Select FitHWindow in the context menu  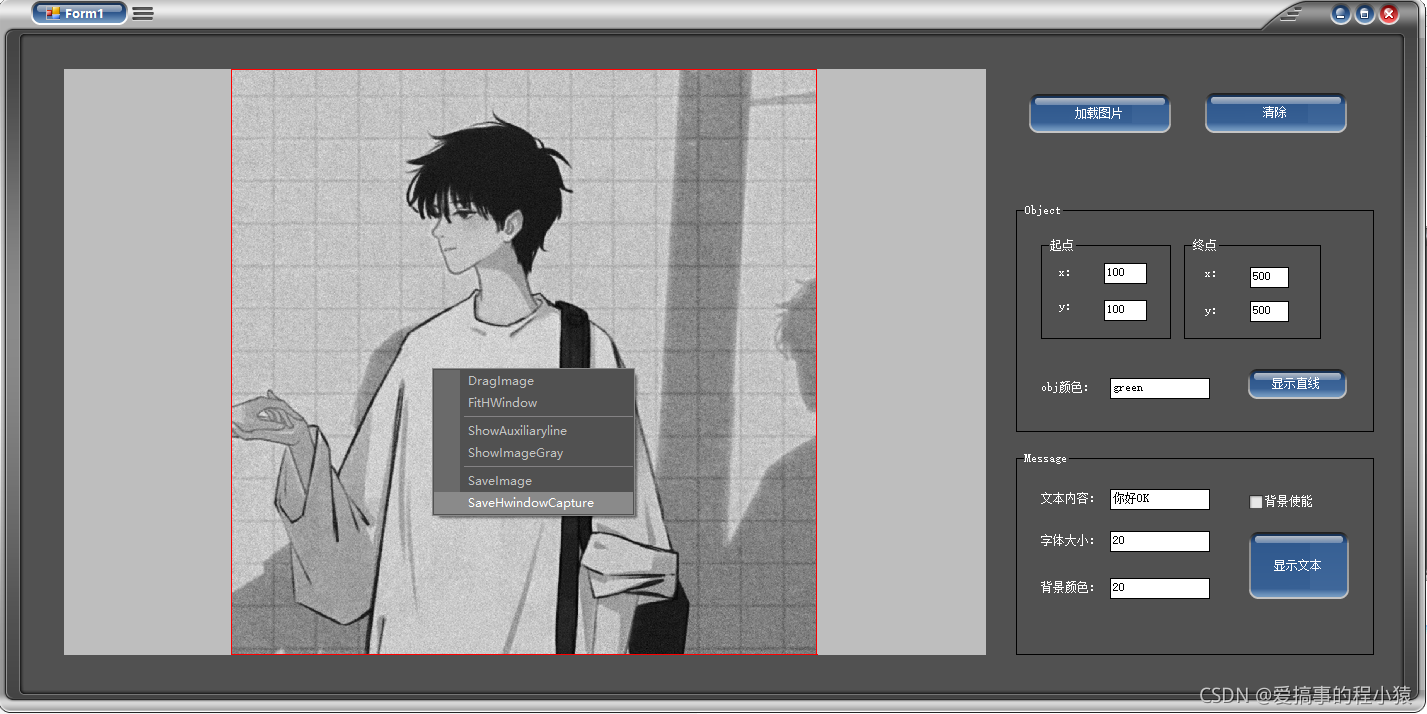tap(533, 403)
